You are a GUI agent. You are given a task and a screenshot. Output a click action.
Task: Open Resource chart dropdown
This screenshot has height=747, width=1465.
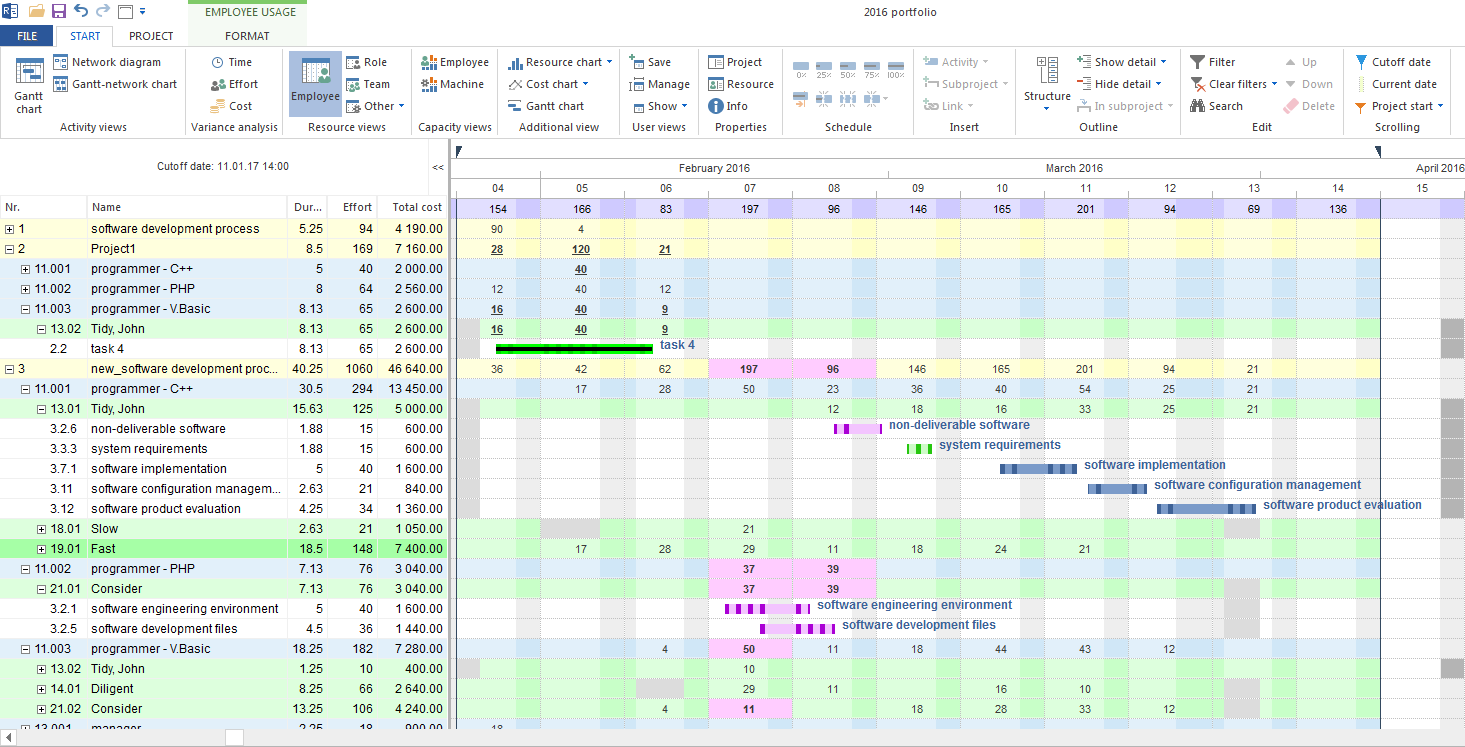click(560, 62)
